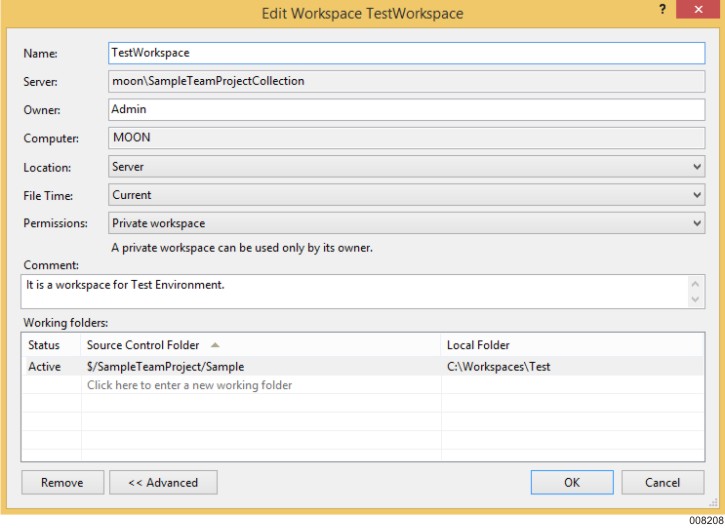725x528 pixels.
Task: Click the help question mark icon
Action: coord(663,10)
